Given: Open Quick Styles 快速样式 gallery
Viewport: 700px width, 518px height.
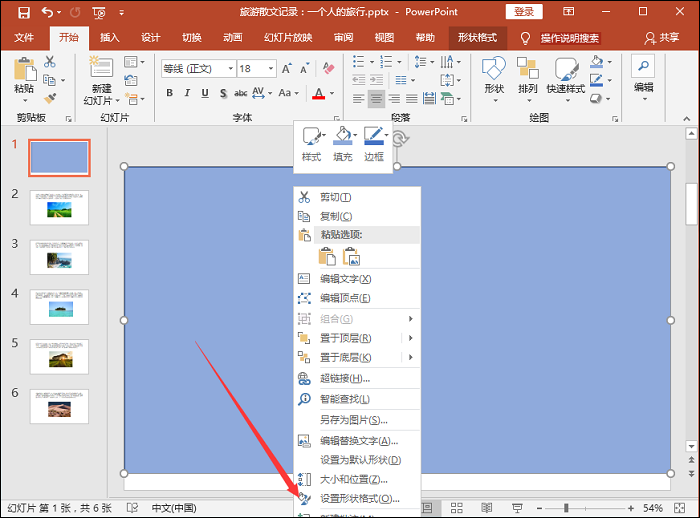Looking at the screenshot, I should [x=566, y=79].
